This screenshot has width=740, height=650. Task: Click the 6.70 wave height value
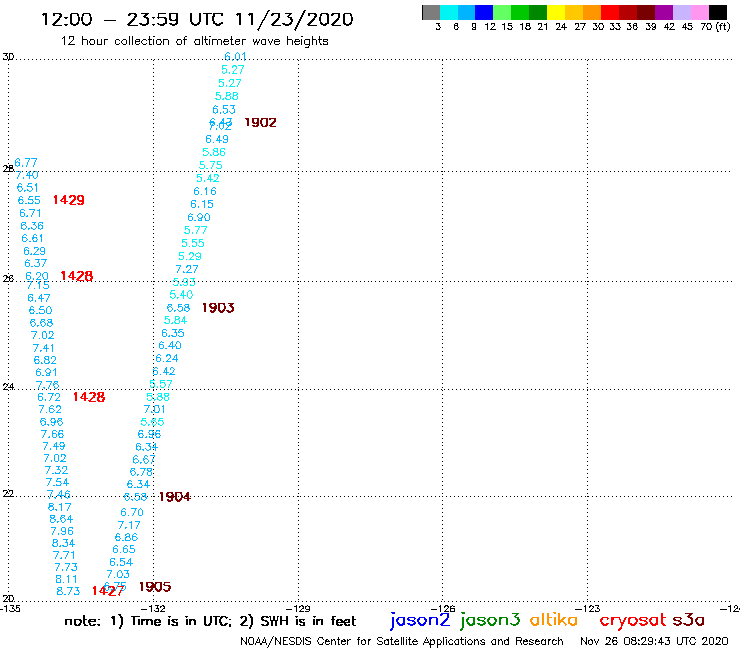(x=132, y=513)
